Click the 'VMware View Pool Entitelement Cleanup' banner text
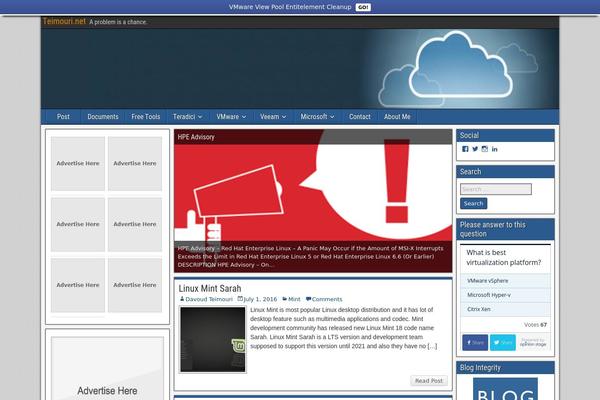Viewport: 600px width, 400px height. pyautogui.click(x=290, y=7)
